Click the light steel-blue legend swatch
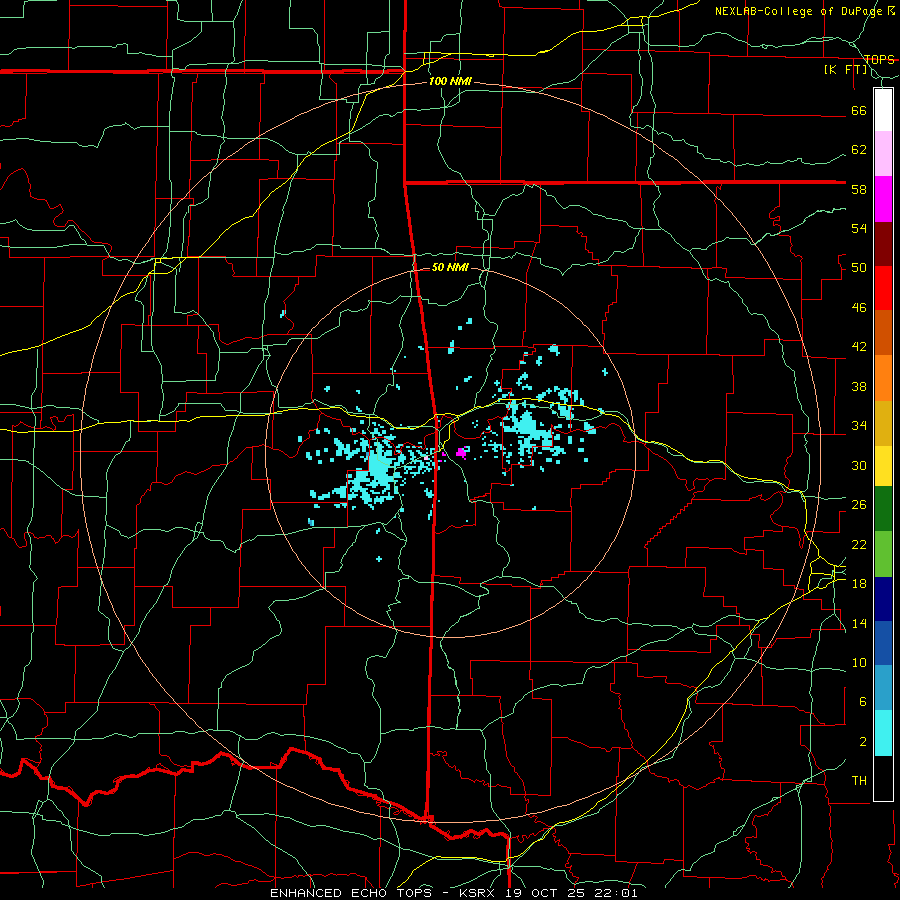The width and height of the screenshot is (900, 900). pos(883,688)
